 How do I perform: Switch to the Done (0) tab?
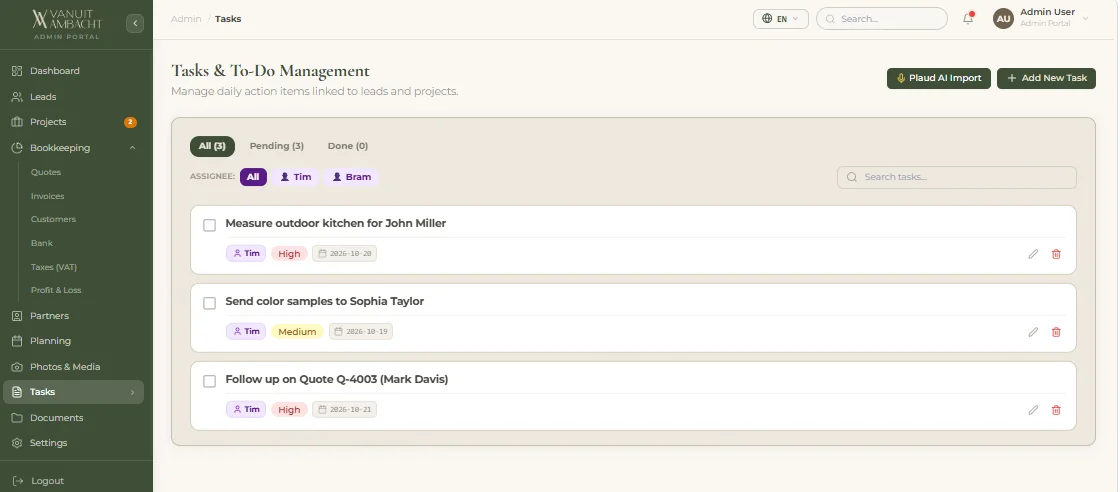point(348,146)
